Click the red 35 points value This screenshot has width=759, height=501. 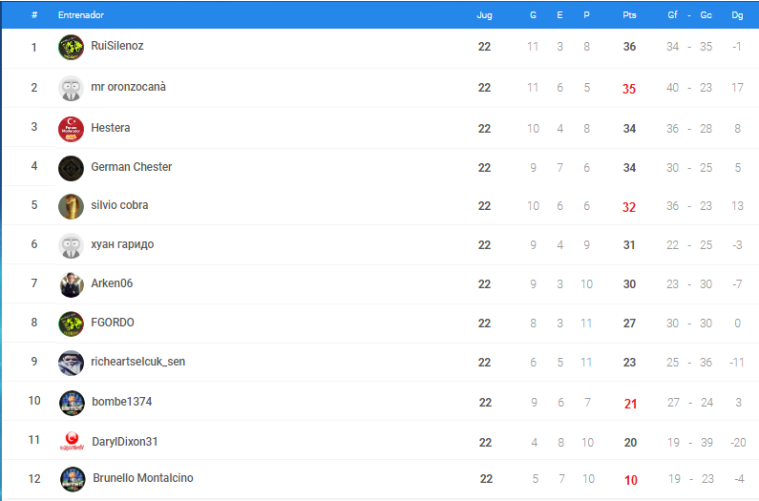629,89
